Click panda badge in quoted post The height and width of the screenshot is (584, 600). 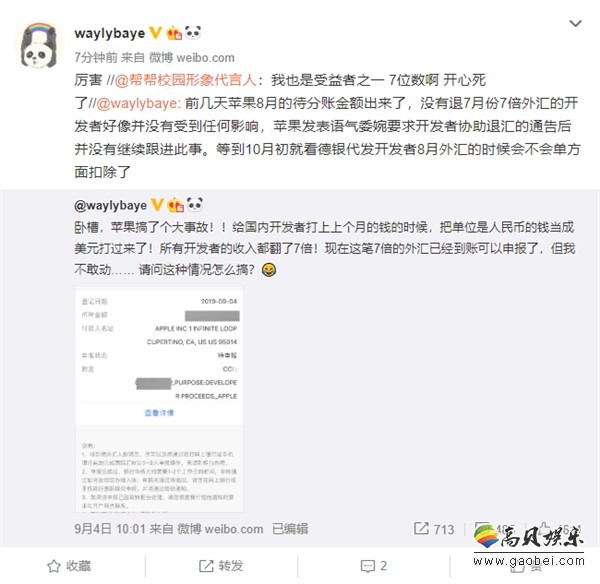pyautogui.click(x=195, y=205)
